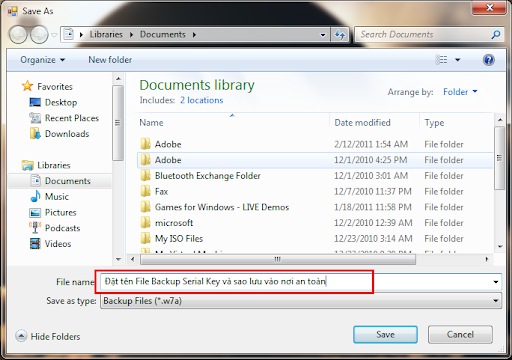Click the Refresh button beside address bar
Viewport: 512px width, 360px height.
340,34
